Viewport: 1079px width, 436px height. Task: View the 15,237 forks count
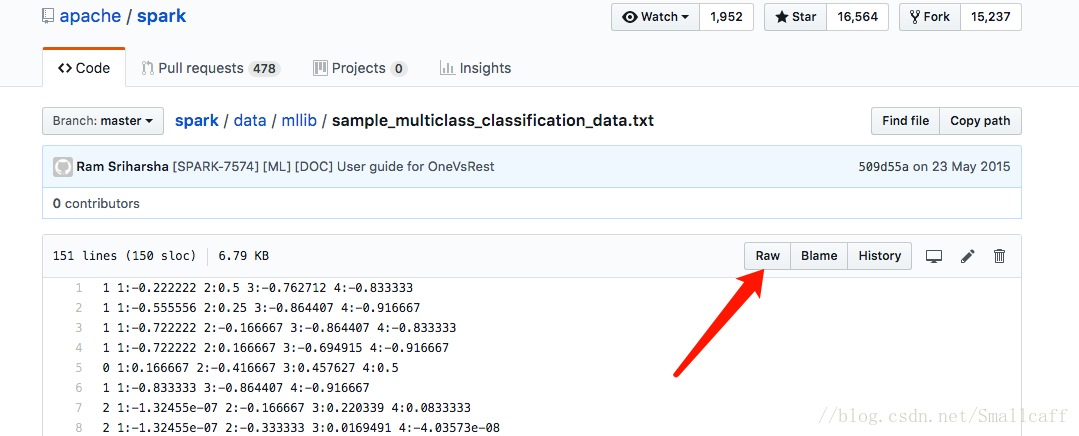point(991,17)
